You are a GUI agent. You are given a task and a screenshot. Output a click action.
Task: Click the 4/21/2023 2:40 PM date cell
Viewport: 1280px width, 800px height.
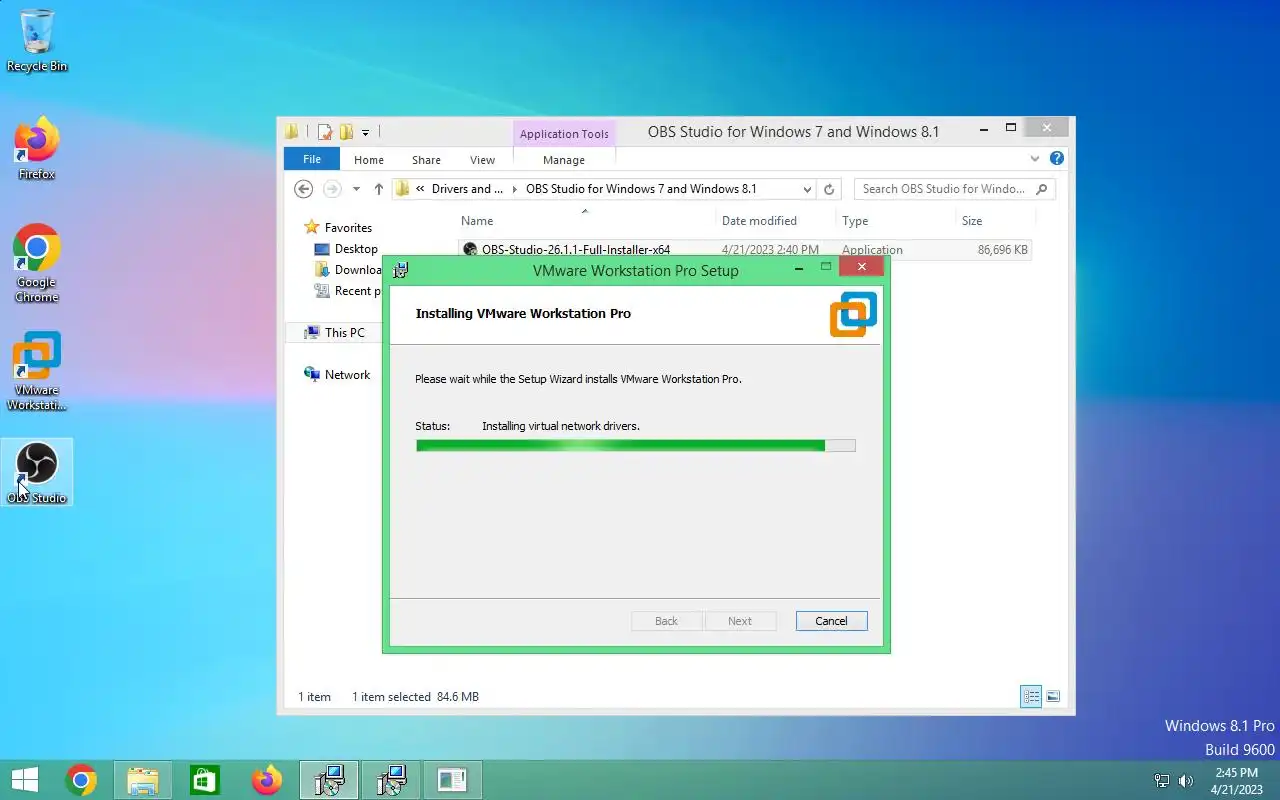[x=770, y=250]
